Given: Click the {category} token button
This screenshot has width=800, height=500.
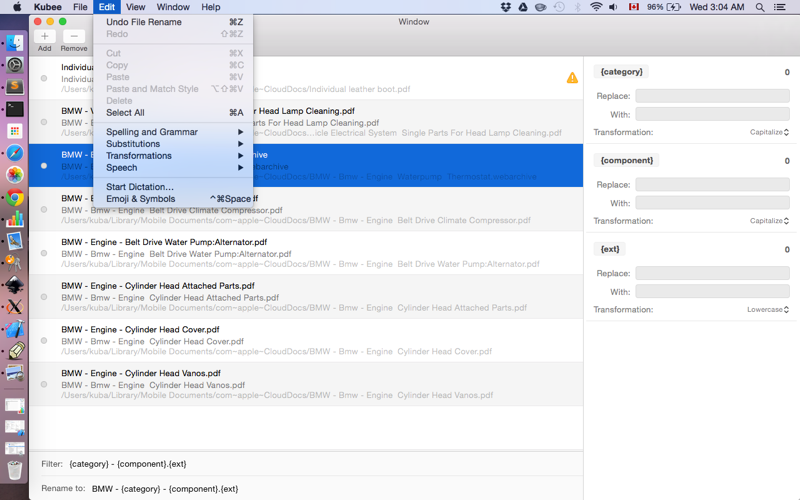Looking at the screenshot, I should pos(621,71).
